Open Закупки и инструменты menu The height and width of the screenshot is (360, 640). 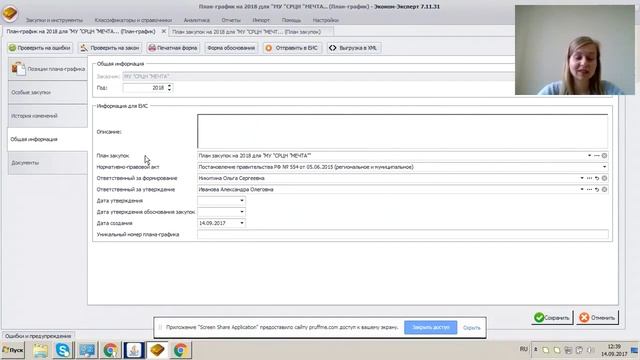[x=54, y=20]
